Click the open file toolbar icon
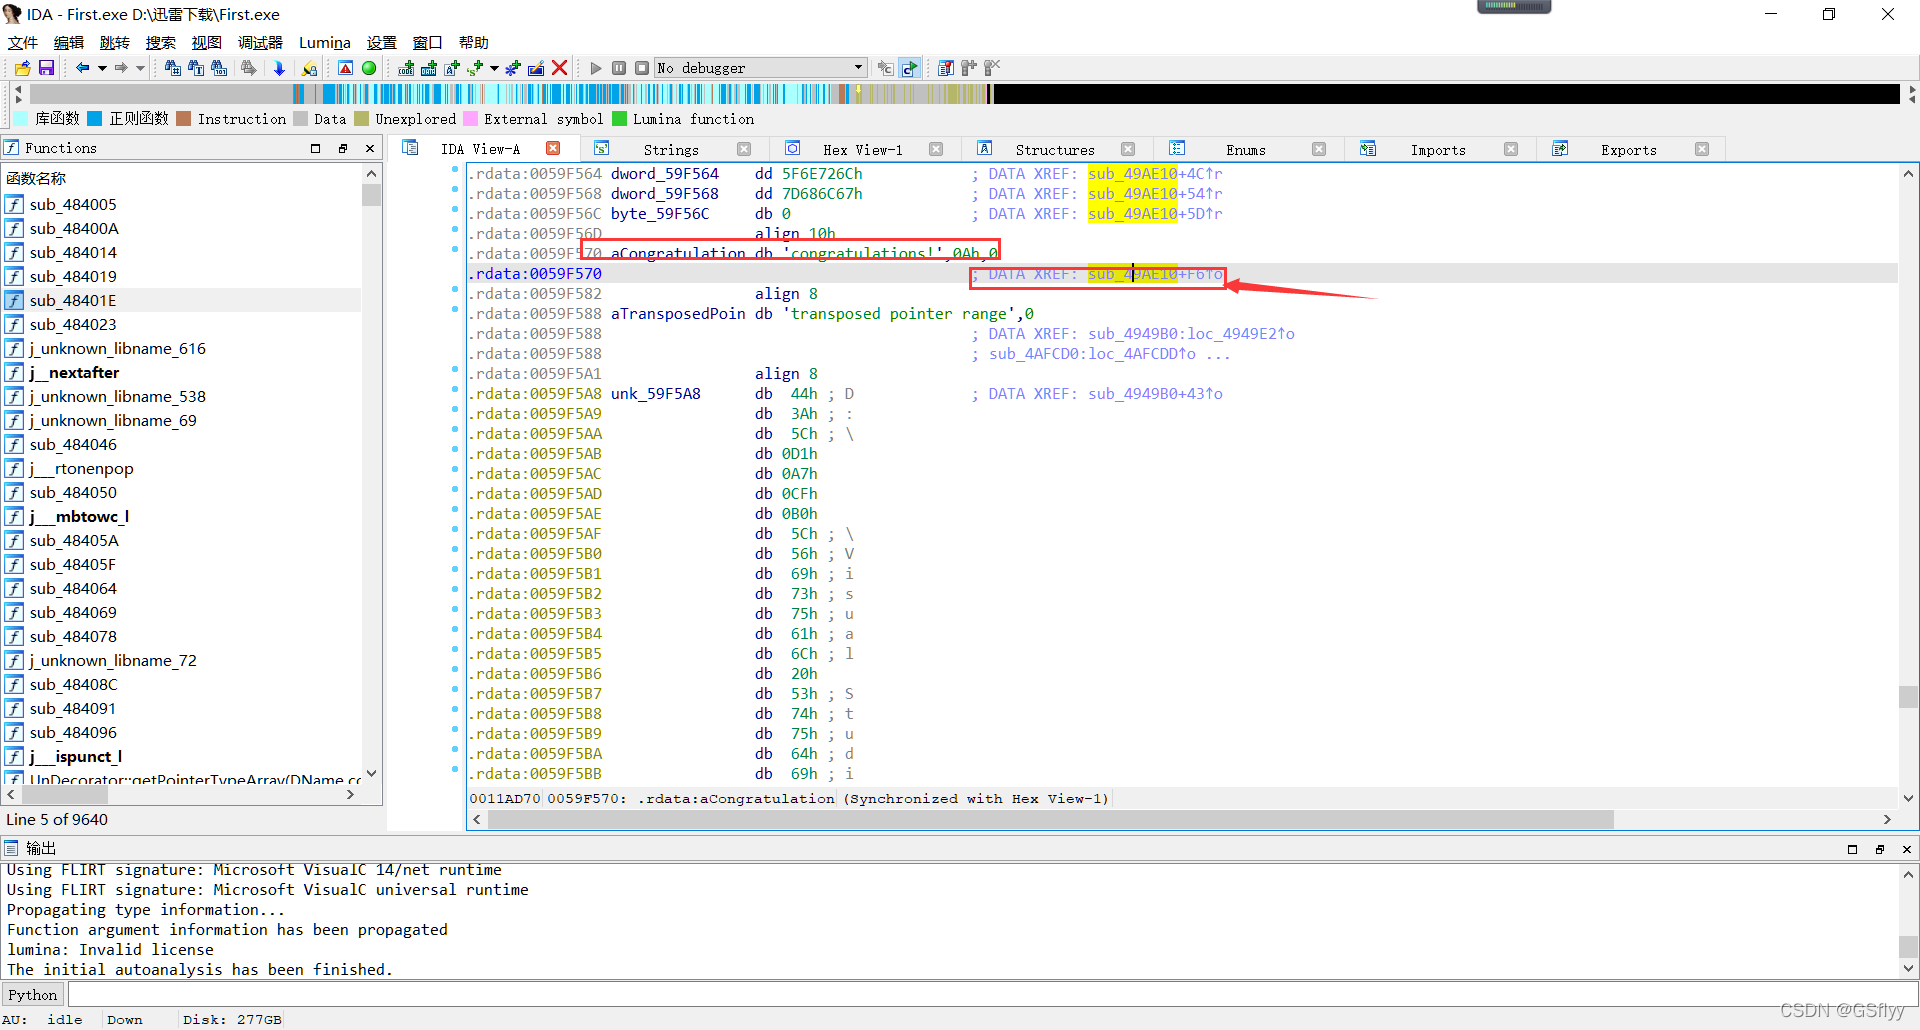This screenshot has height=1030, width=1920. (x=22, y=68)
